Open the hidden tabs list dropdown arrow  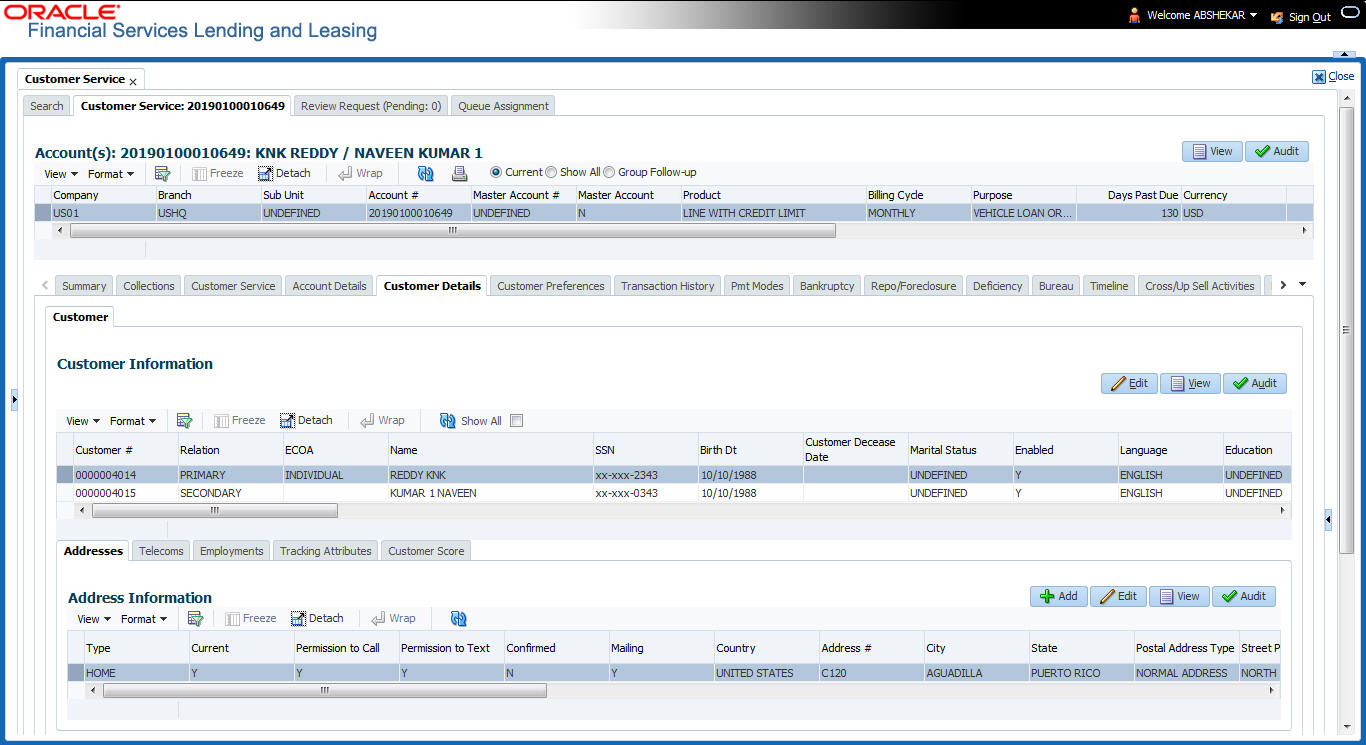tap(1302, 285)
